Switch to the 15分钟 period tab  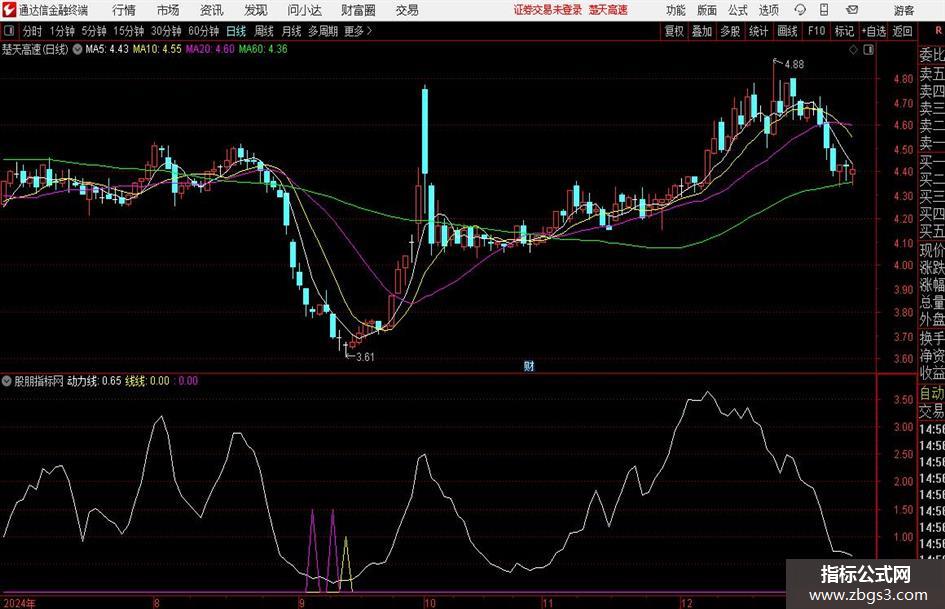click(x=129, y=31)
